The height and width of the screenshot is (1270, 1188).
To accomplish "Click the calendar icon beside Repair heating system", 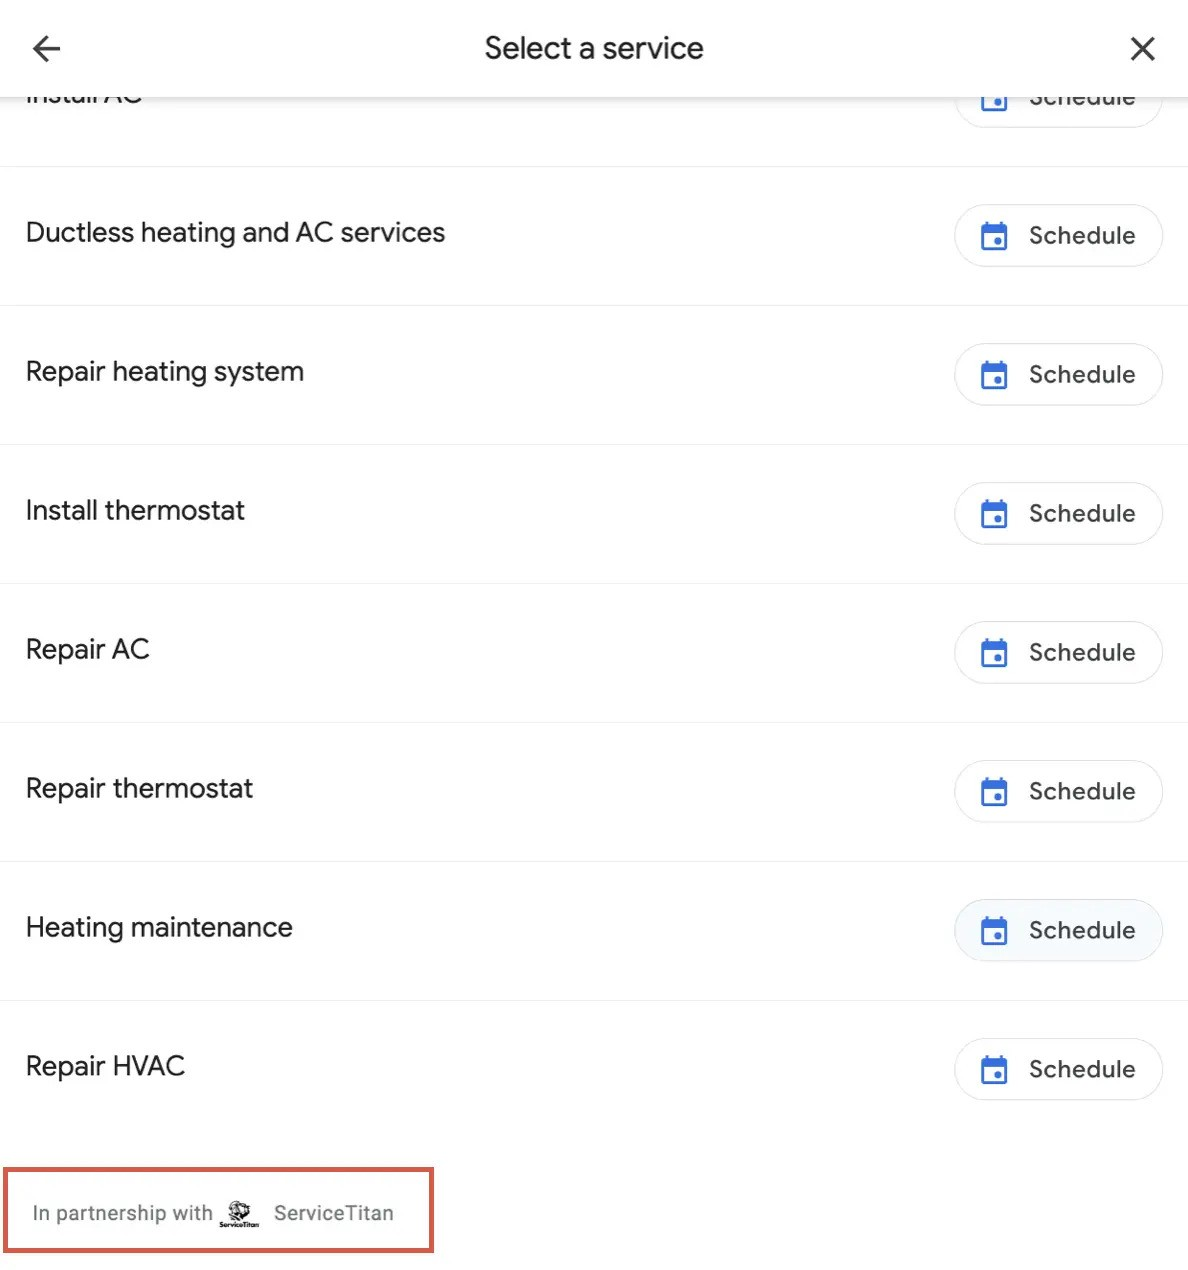I will tap(993, 375).
